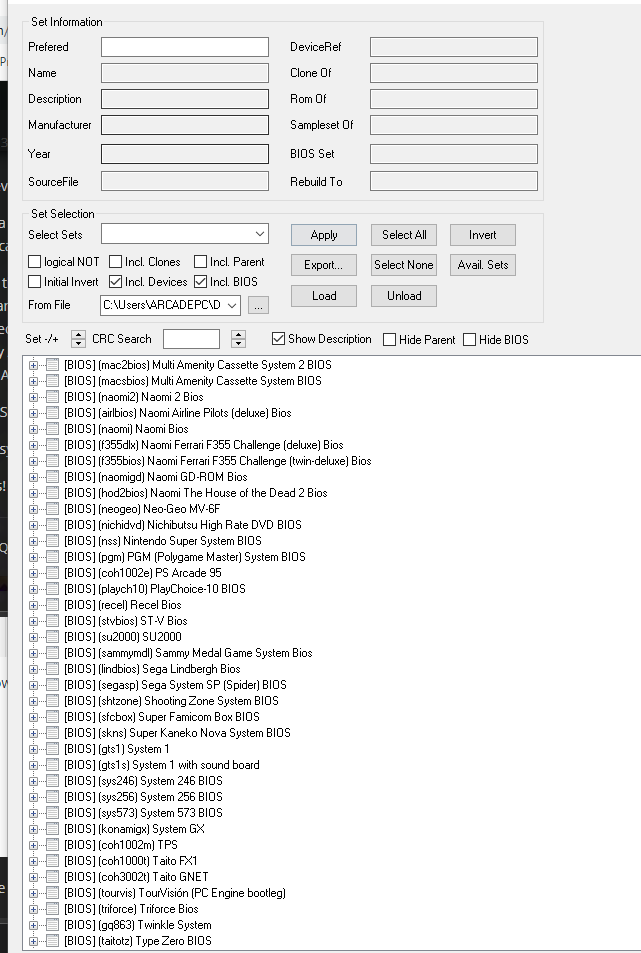Expand the stvbios ST-V Bios node
The image size is (641, 953).
(x=33, y=621)
